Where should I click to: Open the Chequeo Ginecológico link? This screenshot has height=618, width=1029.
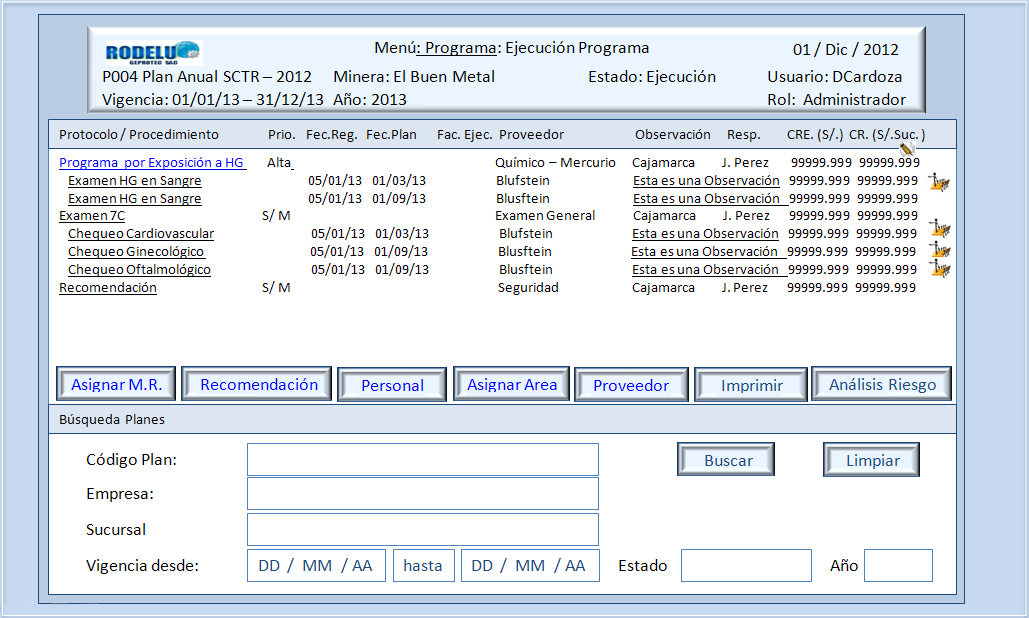point(136,251)
